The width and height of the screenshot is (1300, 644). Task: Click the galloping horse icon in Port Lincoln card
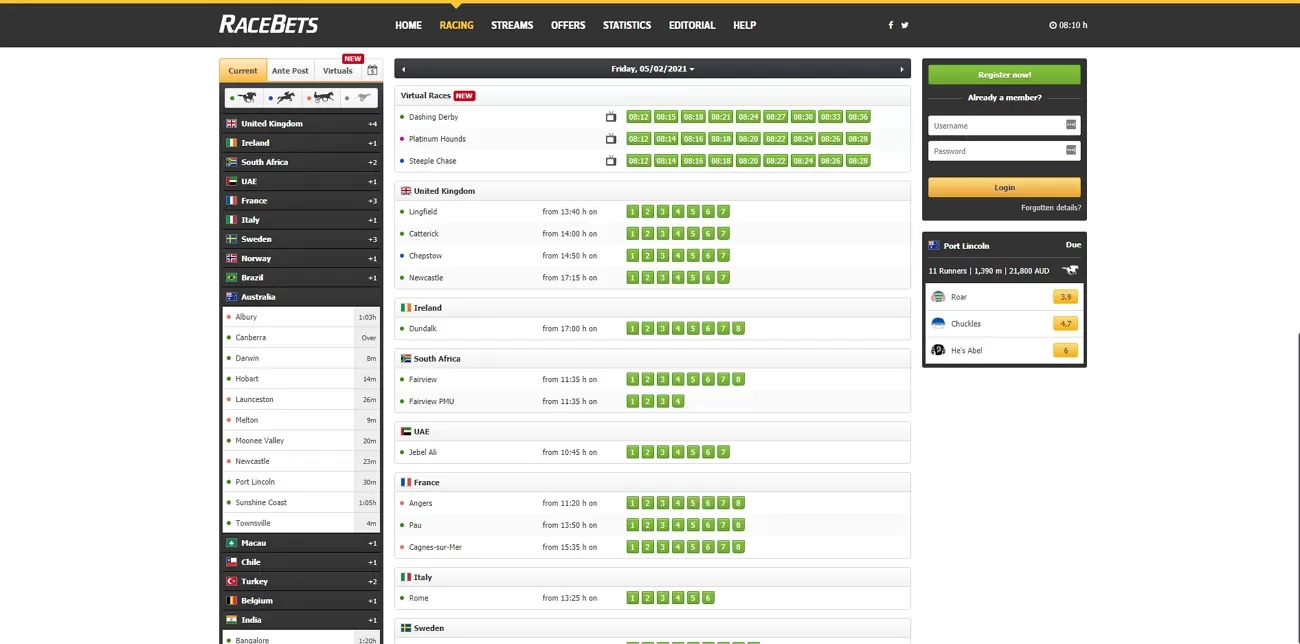pos(1071,271)
